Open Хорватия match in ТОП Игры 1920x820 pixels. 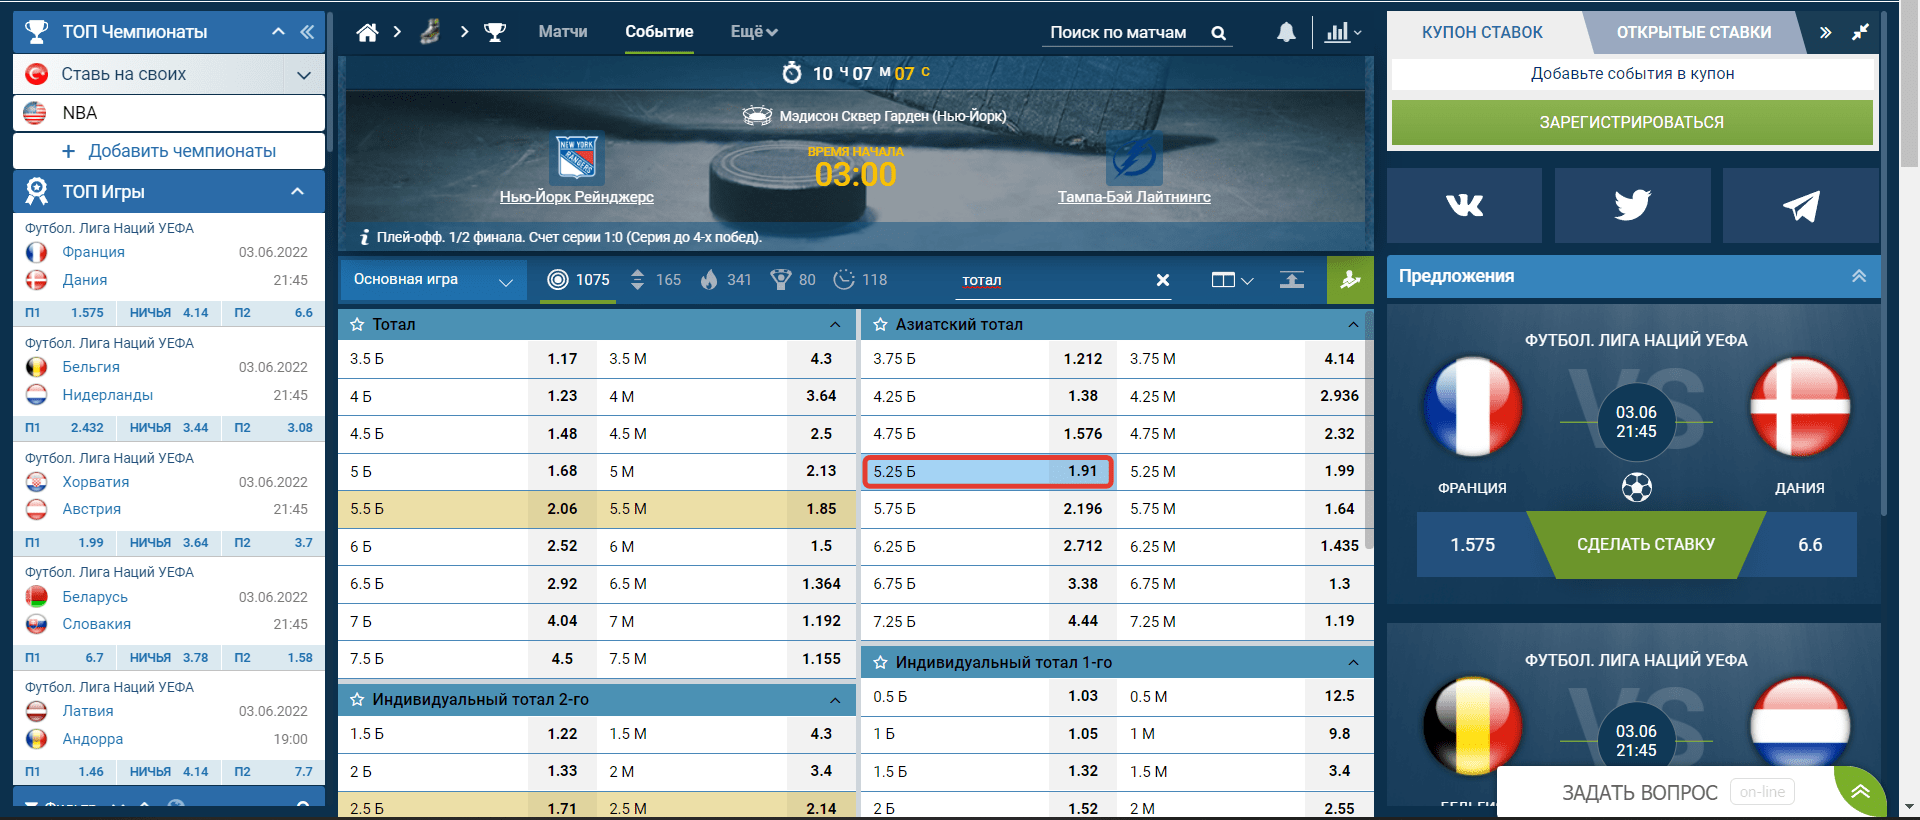click(x=96, y=482)
